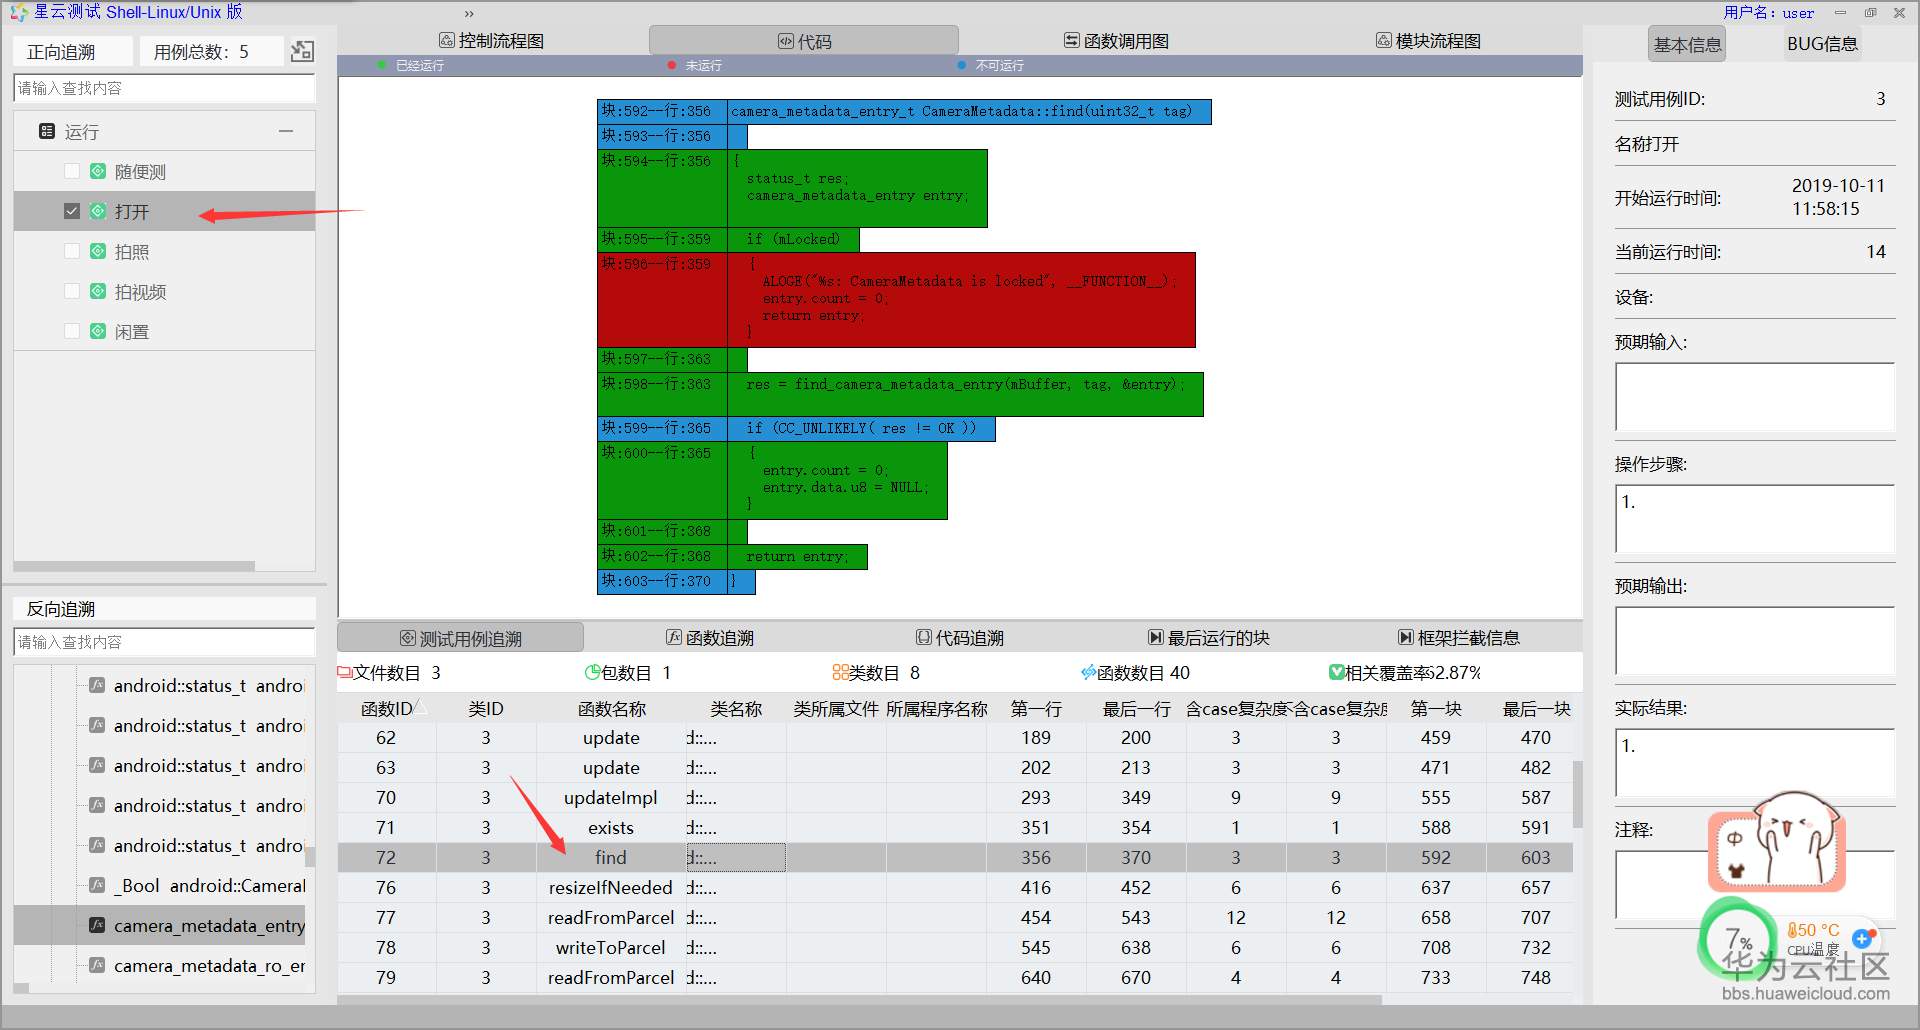This screenshot has height=1030, width=1920.
Task: Expand the toolbar overflow chevron
Action: 469,13
